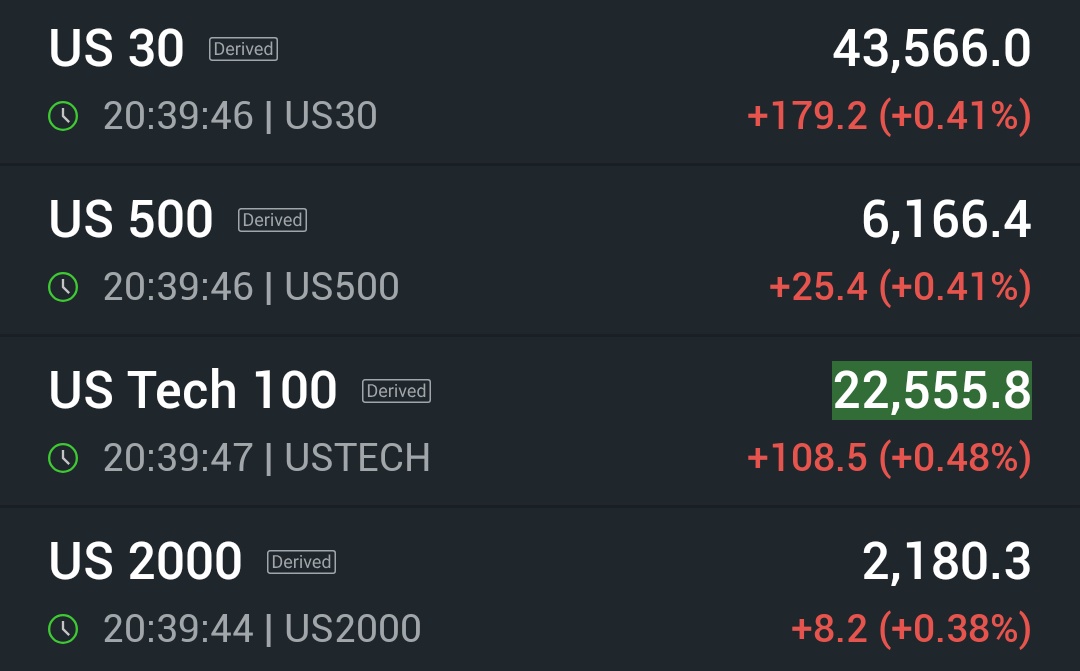1080x671 pixels.
Task: Click the clock icon in US 2000 row
Action: click(63, 629)
